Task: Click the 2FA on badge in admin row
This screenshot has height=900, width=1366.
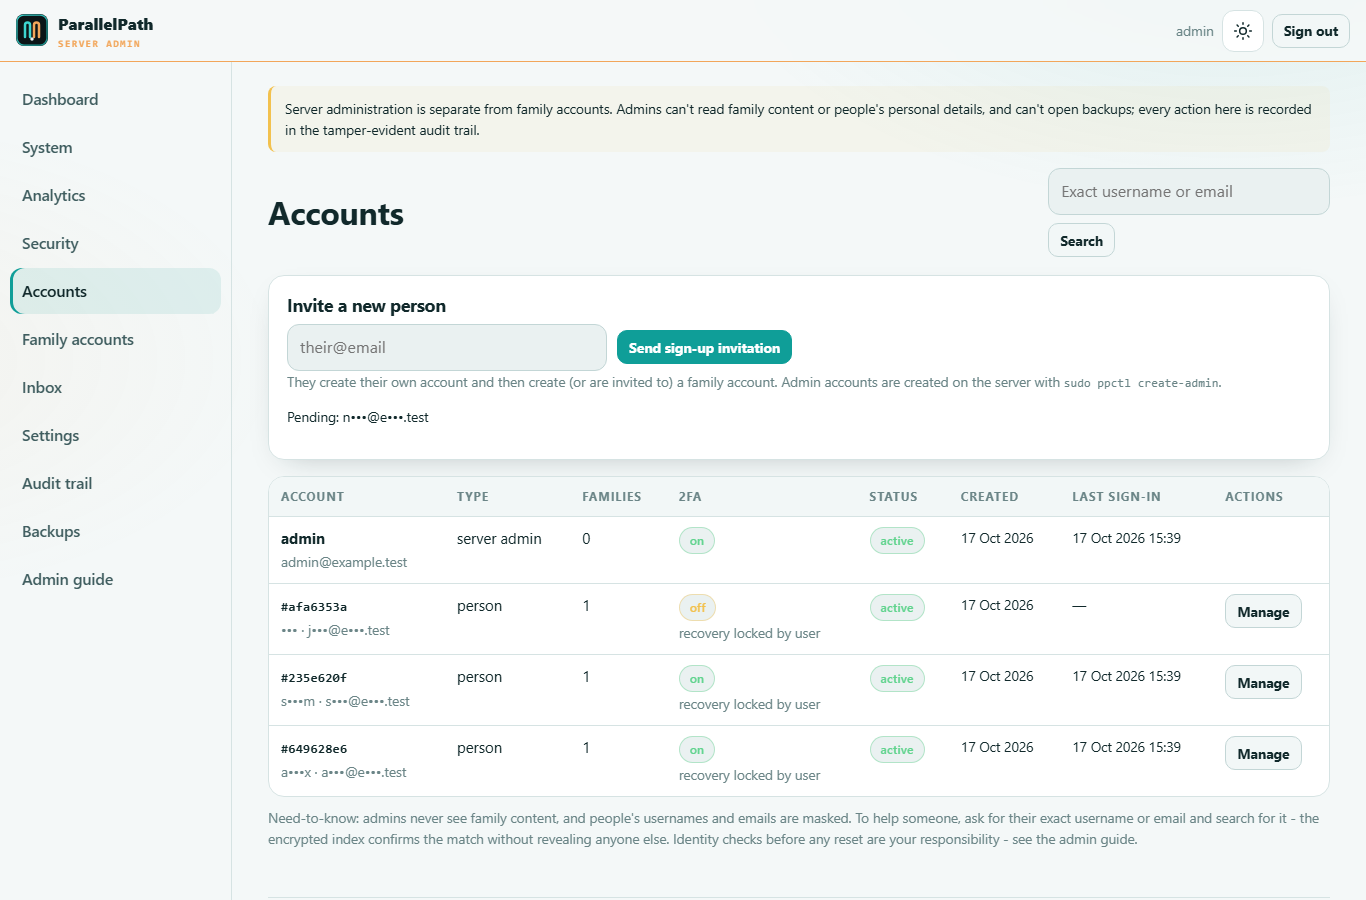Action: pos(697,541)
